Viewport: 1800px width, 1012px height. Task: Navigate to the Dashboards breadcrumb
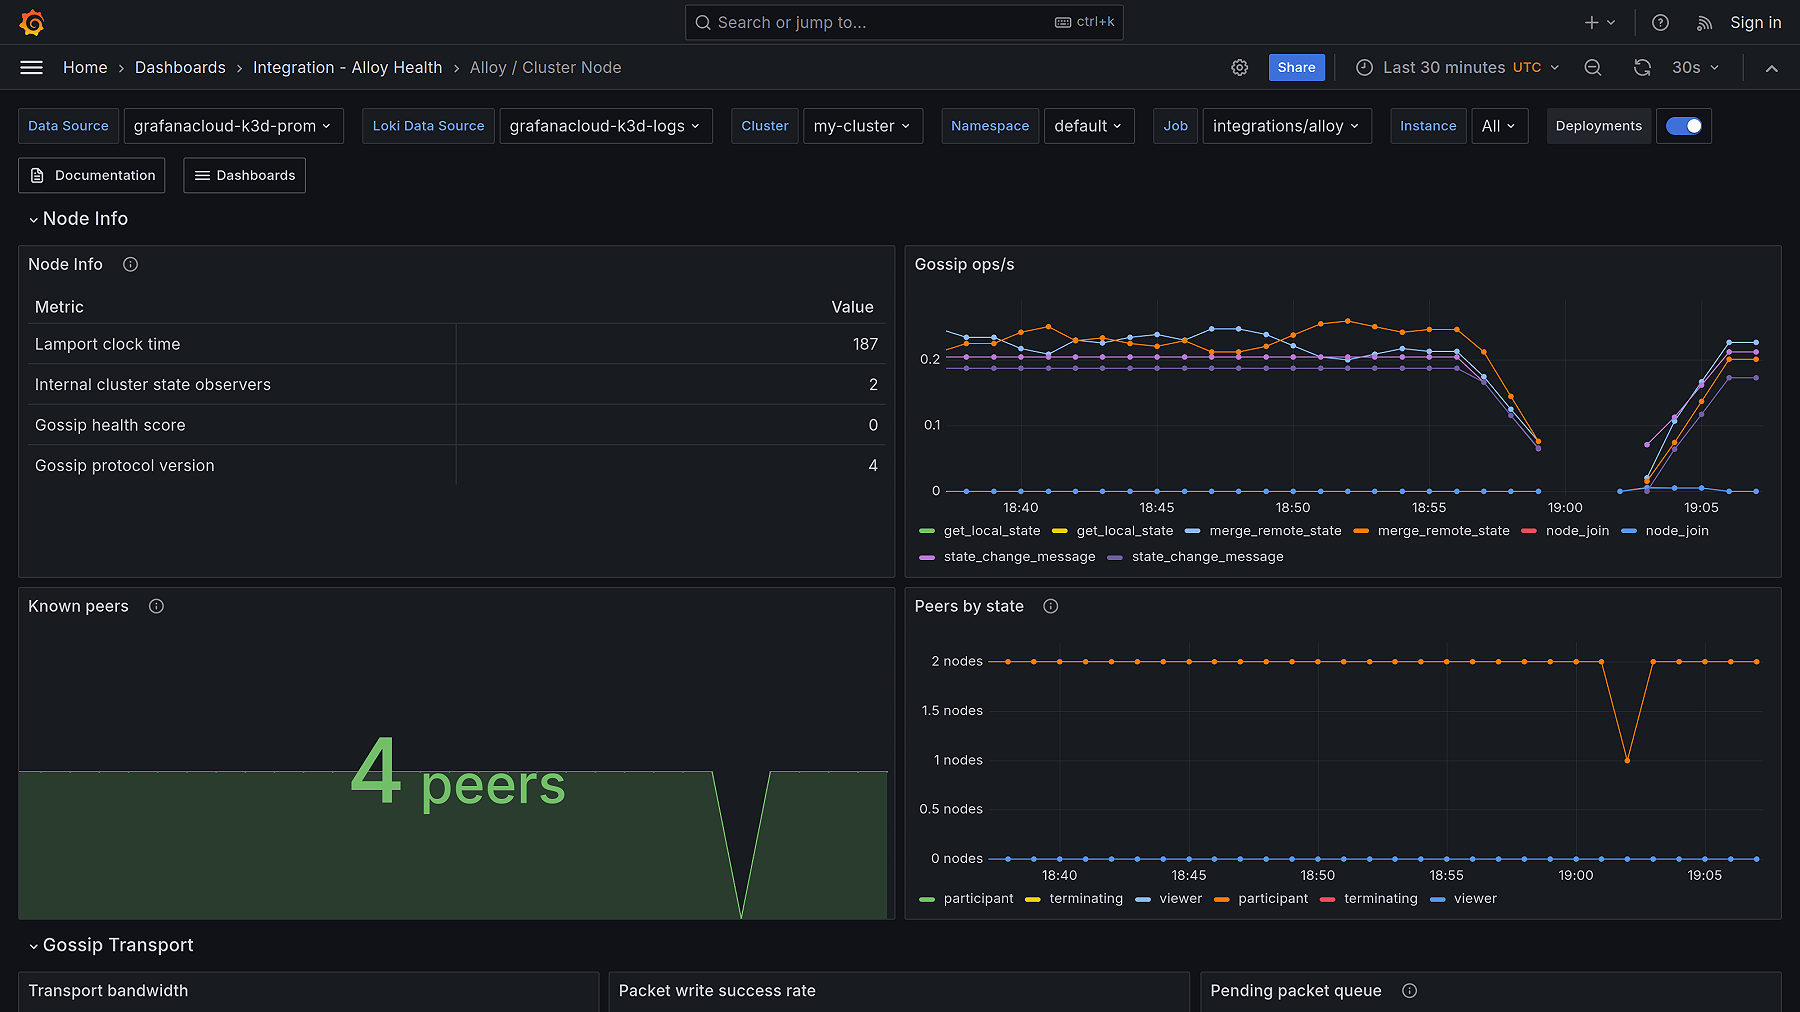coord(180,67)
